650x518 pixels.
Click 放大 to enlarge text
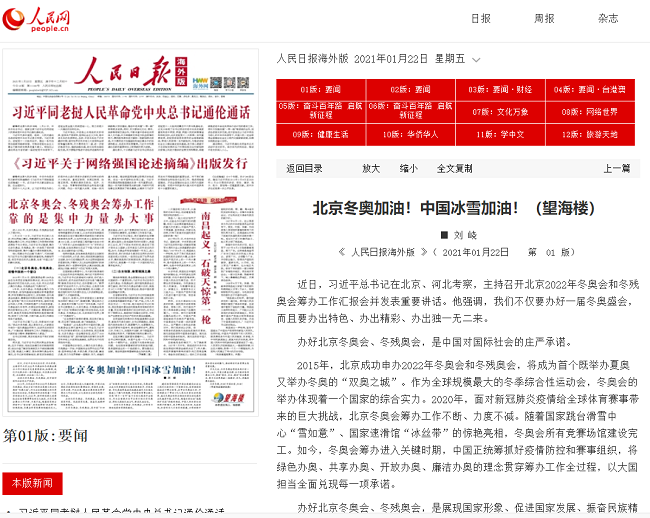pos(371,169)
